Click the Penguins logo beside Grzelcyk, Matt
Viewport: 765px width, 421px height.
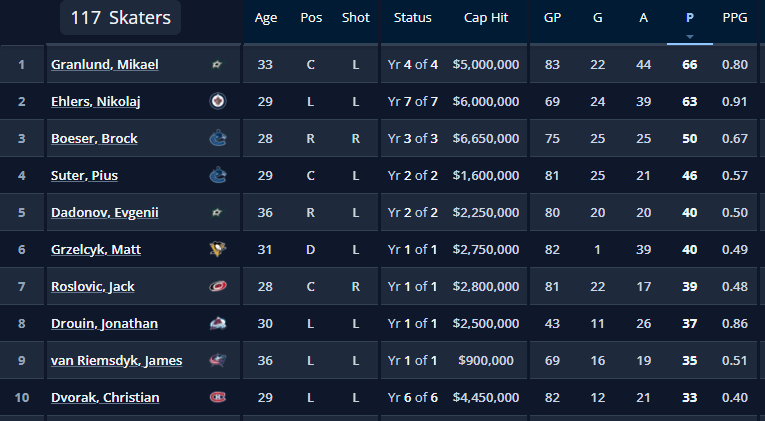pos(217,249)
